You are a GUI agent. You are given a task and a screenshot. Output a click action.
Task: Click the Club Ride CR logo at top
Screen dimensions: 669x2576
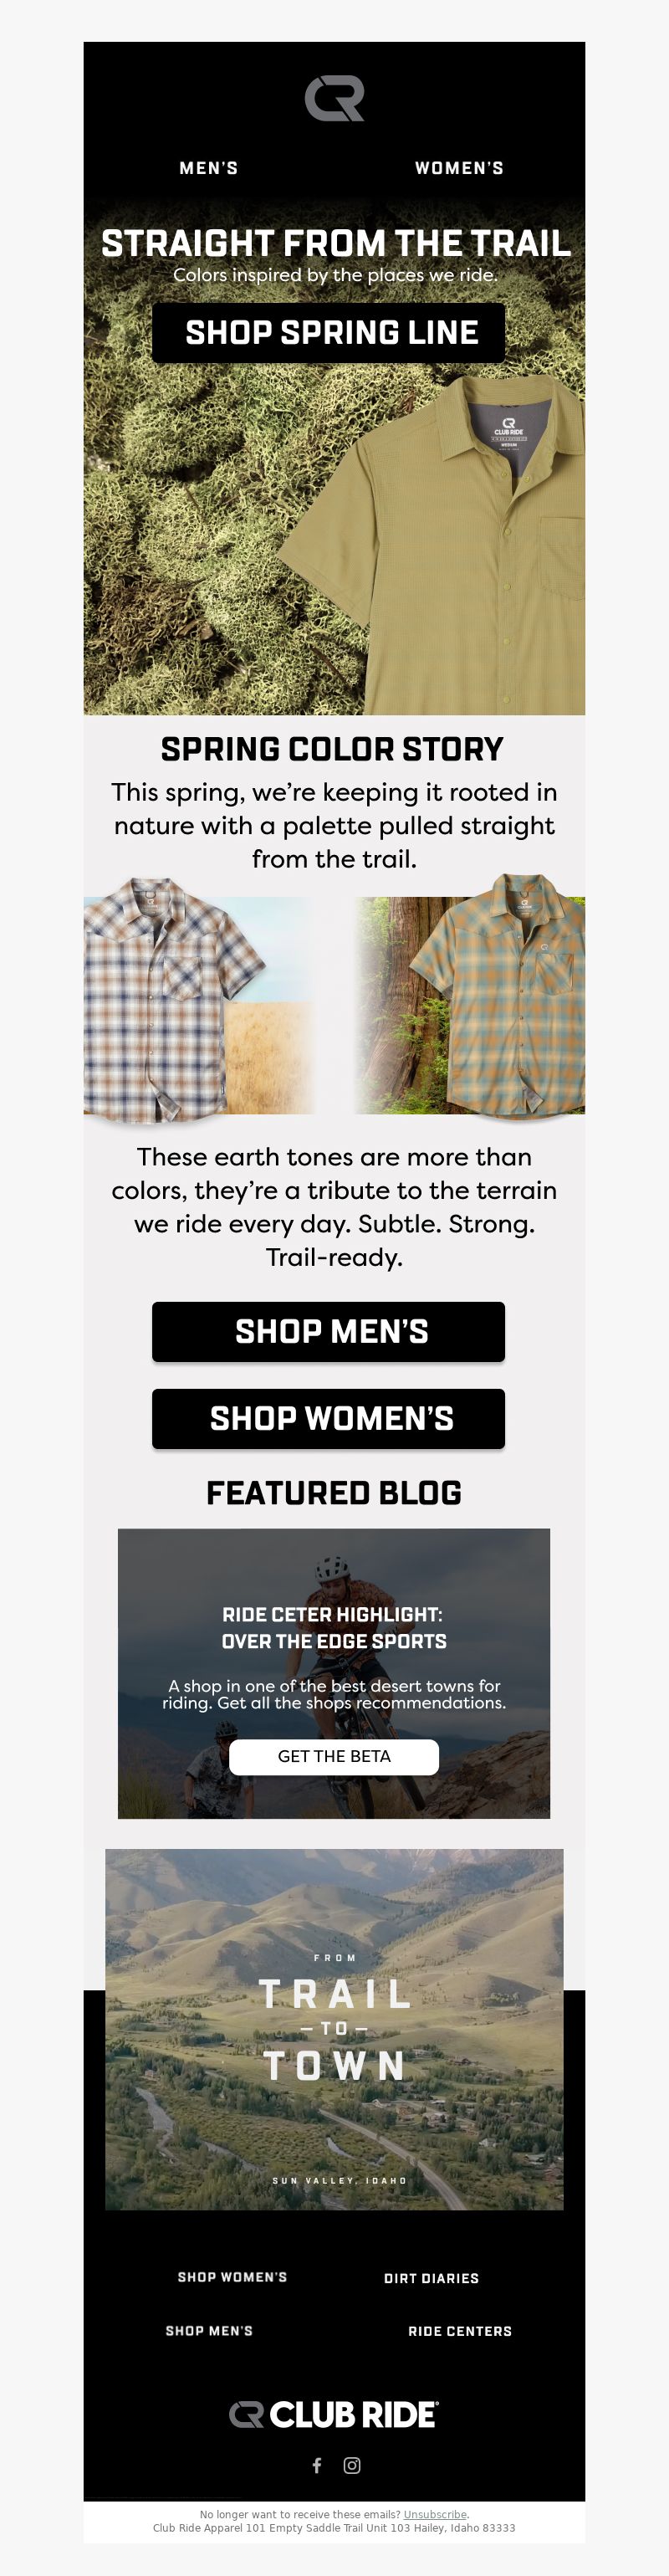[x=334, y=98]
